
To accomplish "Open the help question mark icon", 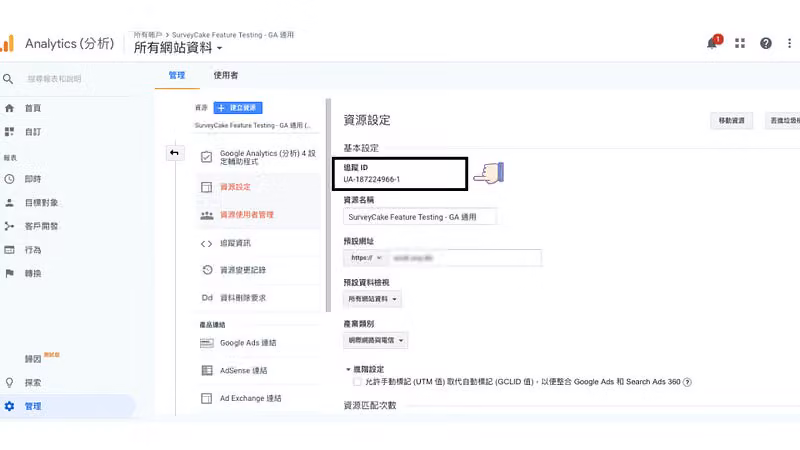I will 766,43.
